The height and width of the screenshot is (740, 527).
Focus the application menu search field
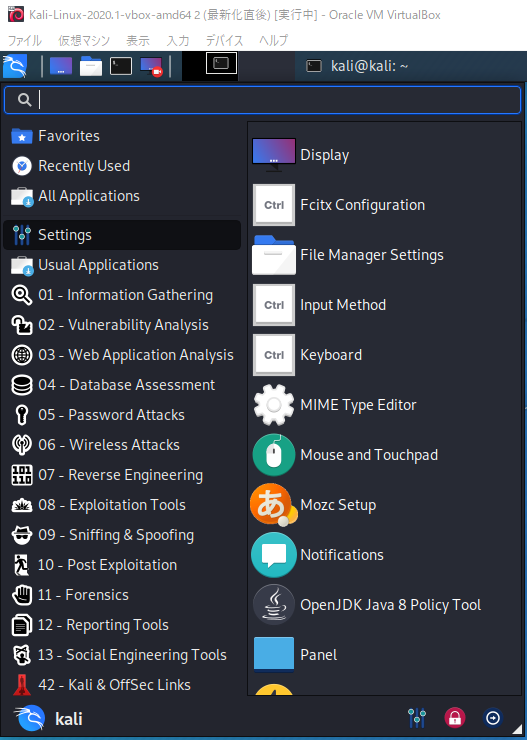[x=262, y=100]
